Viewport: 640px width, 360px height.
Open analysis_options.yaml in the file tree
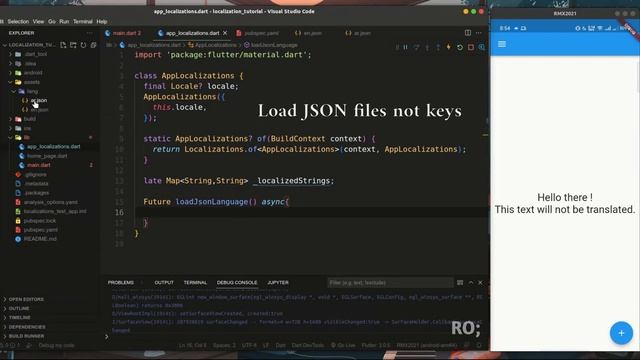50,202
